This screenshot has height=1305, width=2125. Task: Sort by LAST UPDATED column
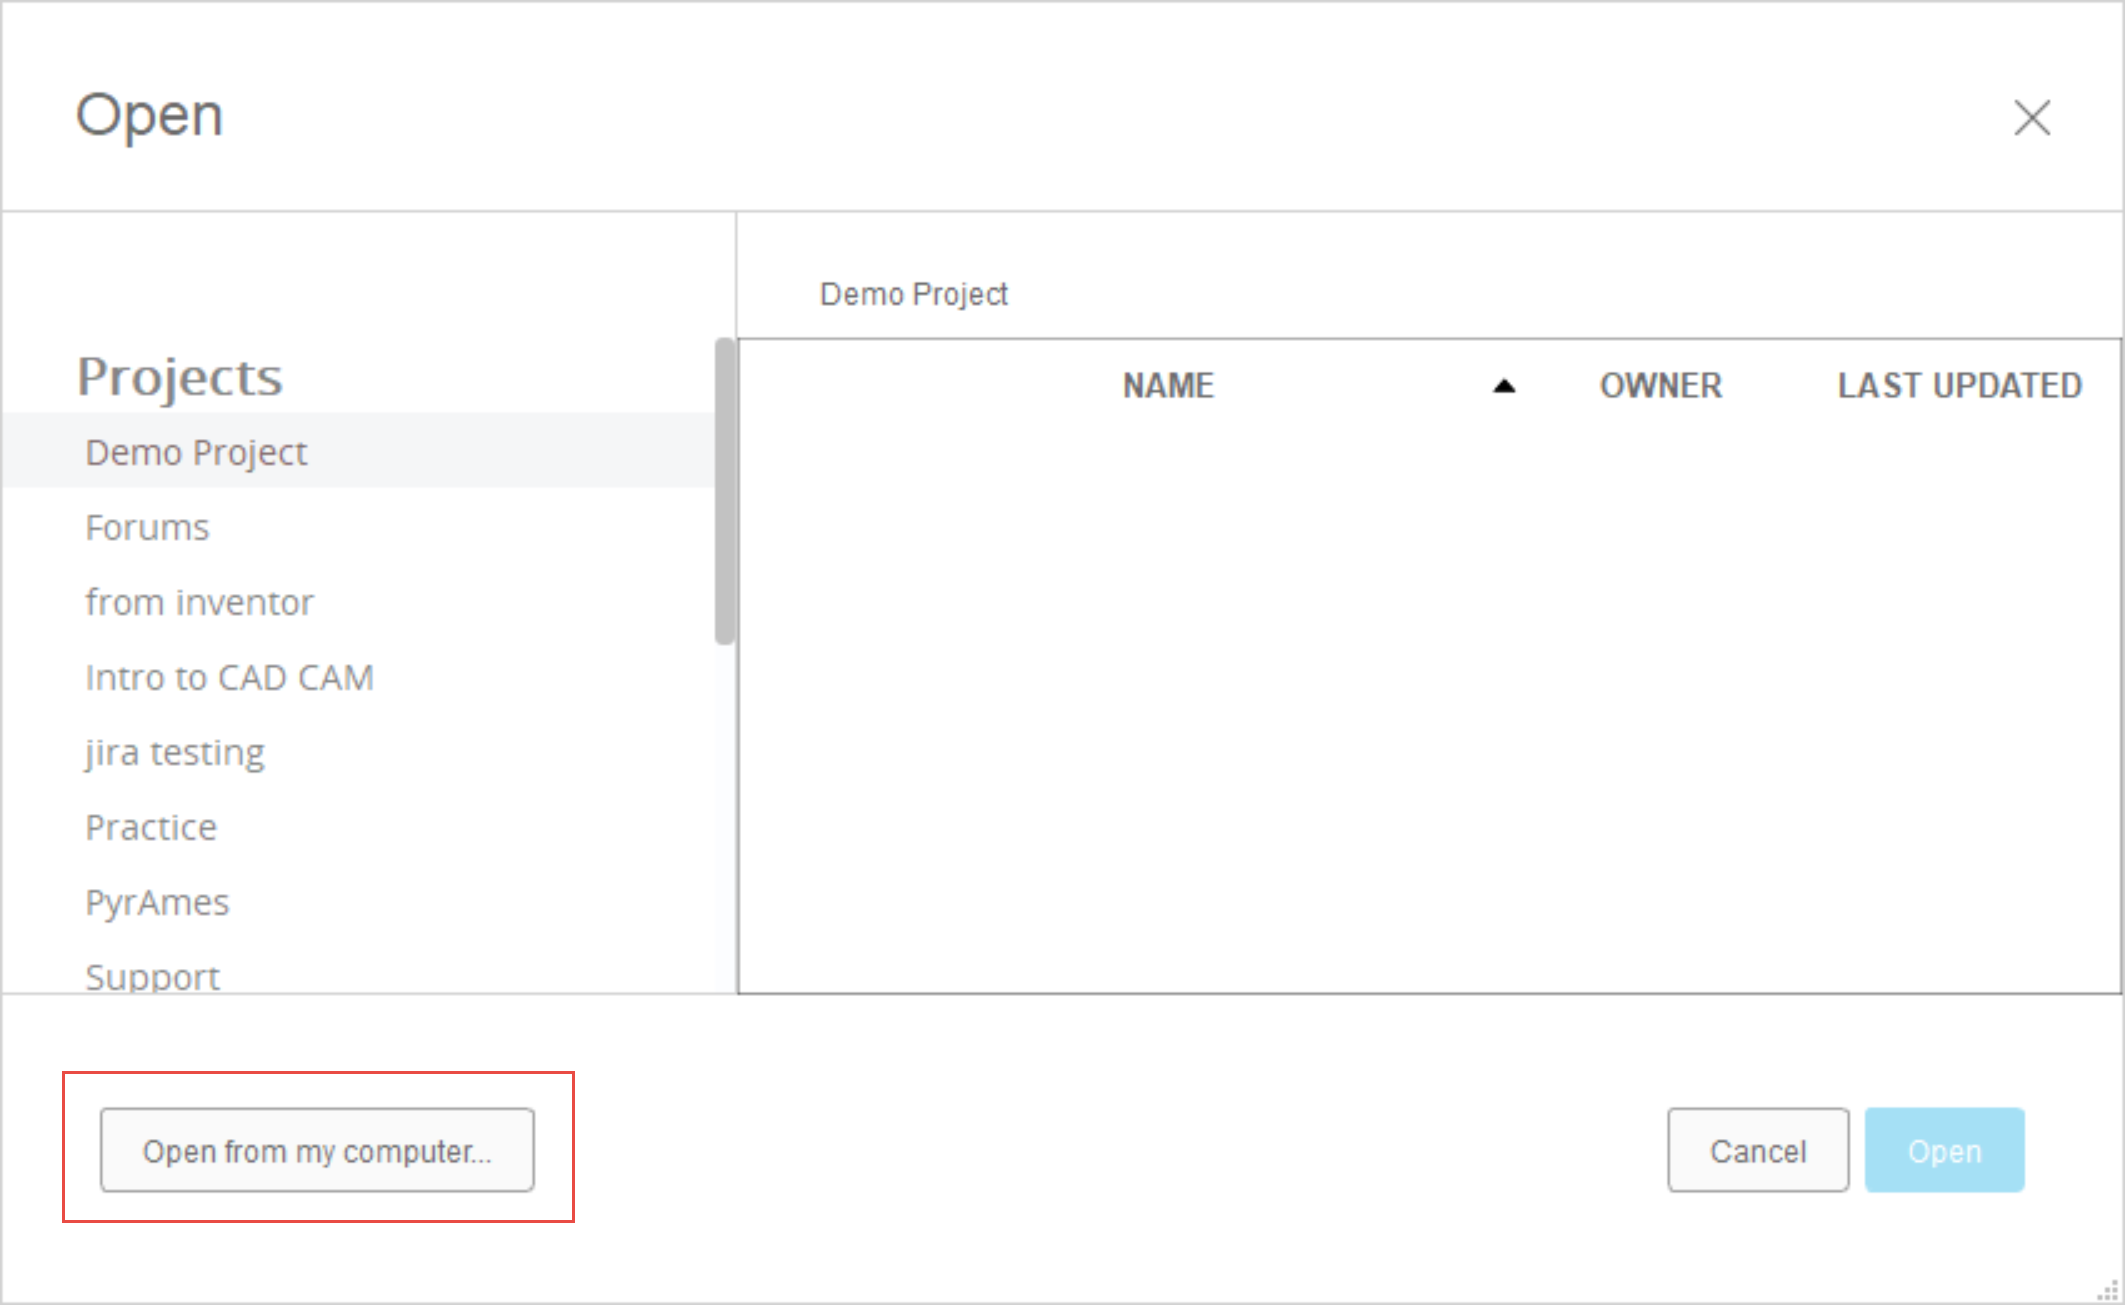1959,385
